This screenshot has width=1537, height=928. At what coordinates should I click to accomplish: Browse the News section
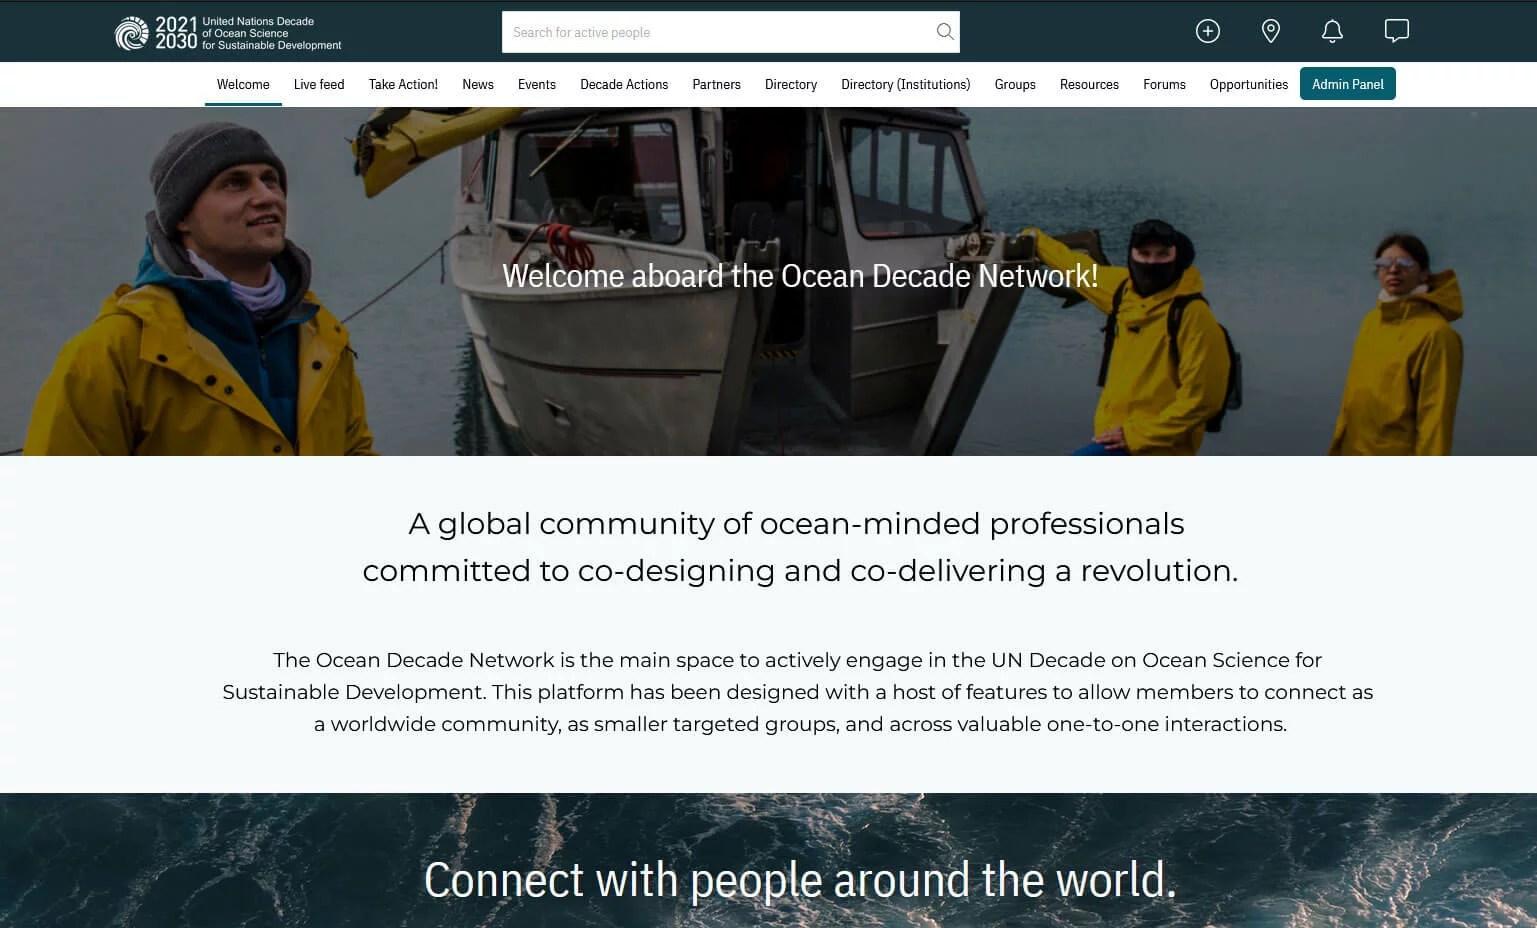(x=478, y=84)
